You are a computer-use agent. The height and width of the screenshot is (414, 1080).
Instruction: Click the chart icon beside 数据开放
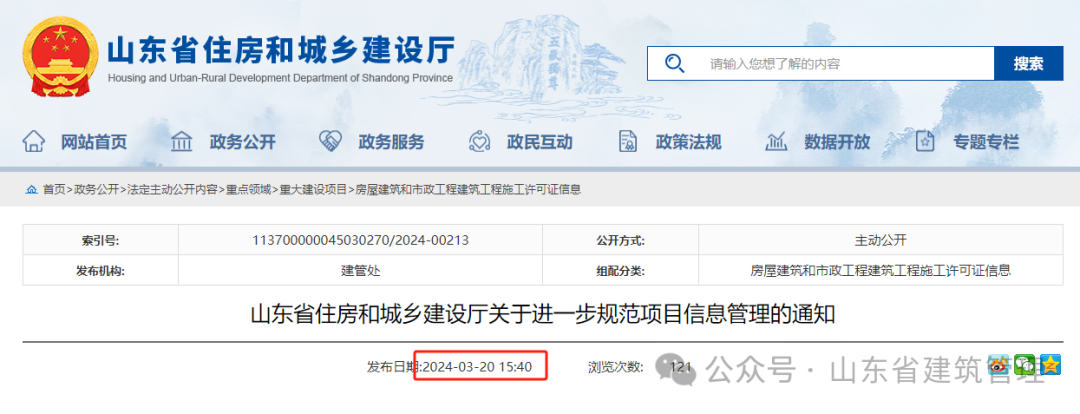(776, 142)
